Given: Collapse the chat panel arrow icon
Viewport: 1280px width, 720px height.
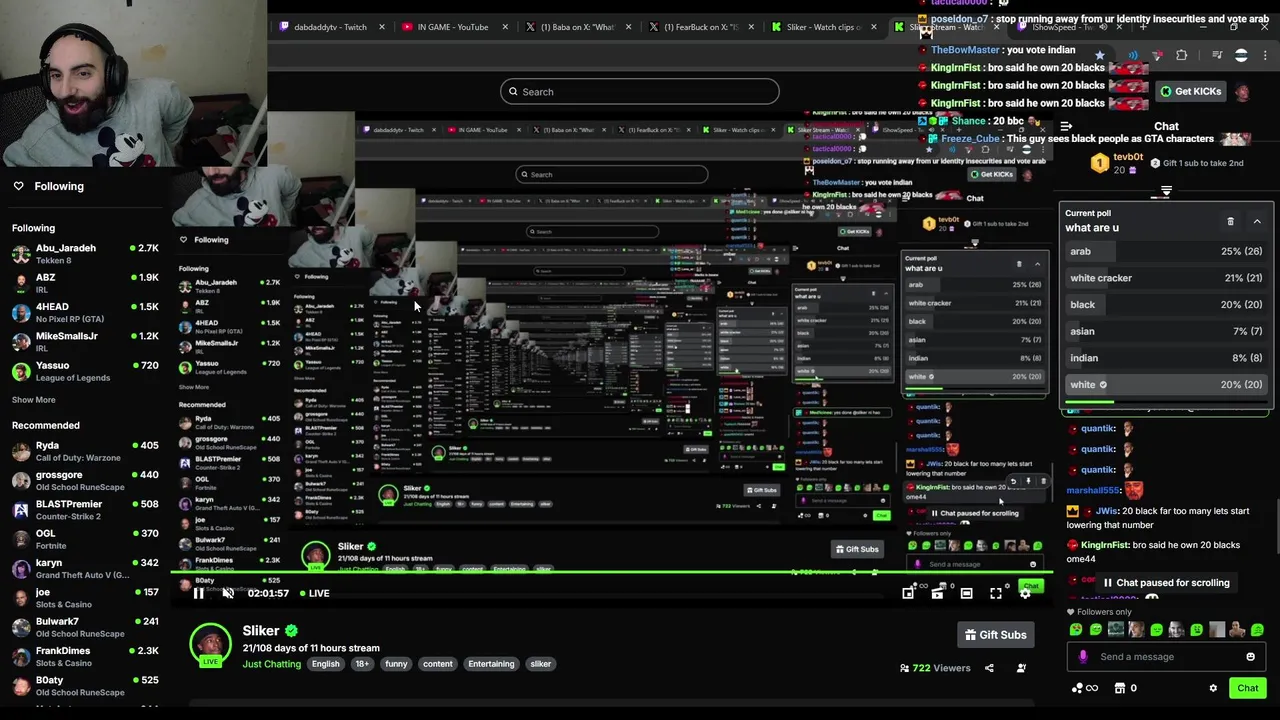Looking at the screenshot, I should pos(1066,127).
